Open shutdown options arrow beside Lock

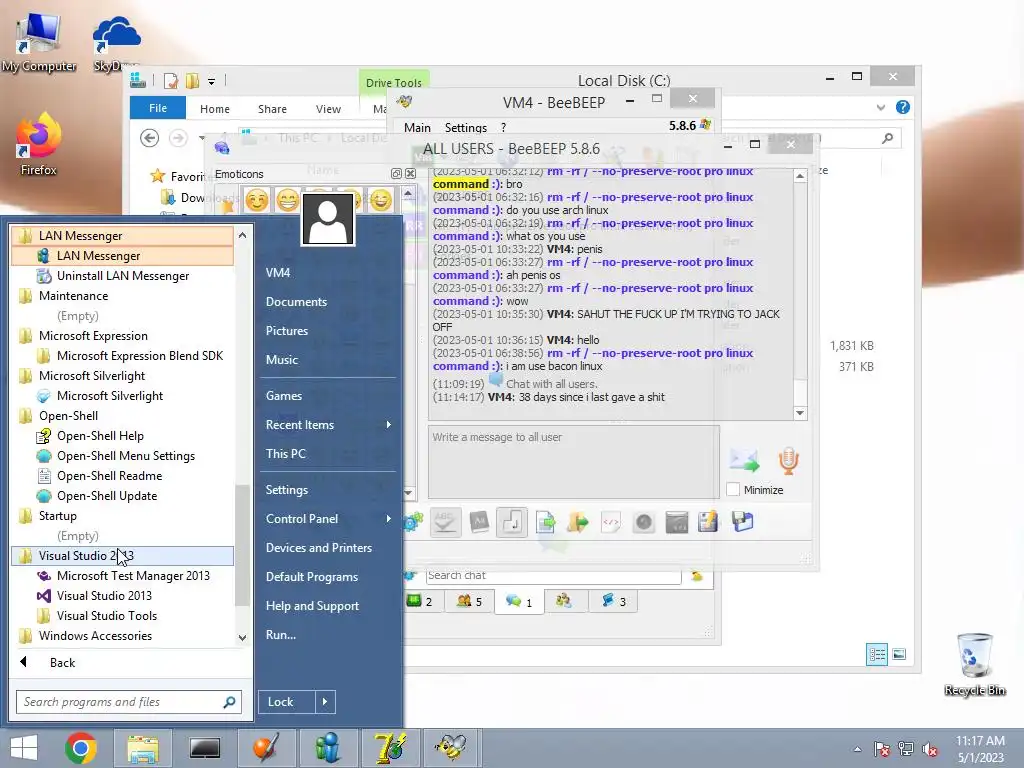(325, 702)
